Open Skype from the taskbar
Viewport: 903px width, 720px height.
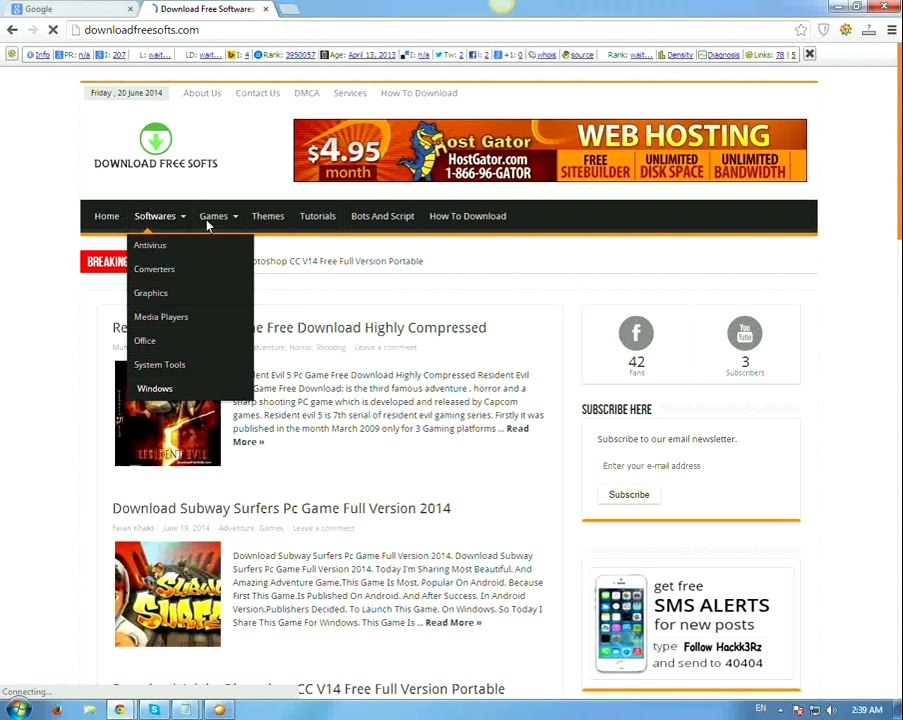click(x=154, y=710)
